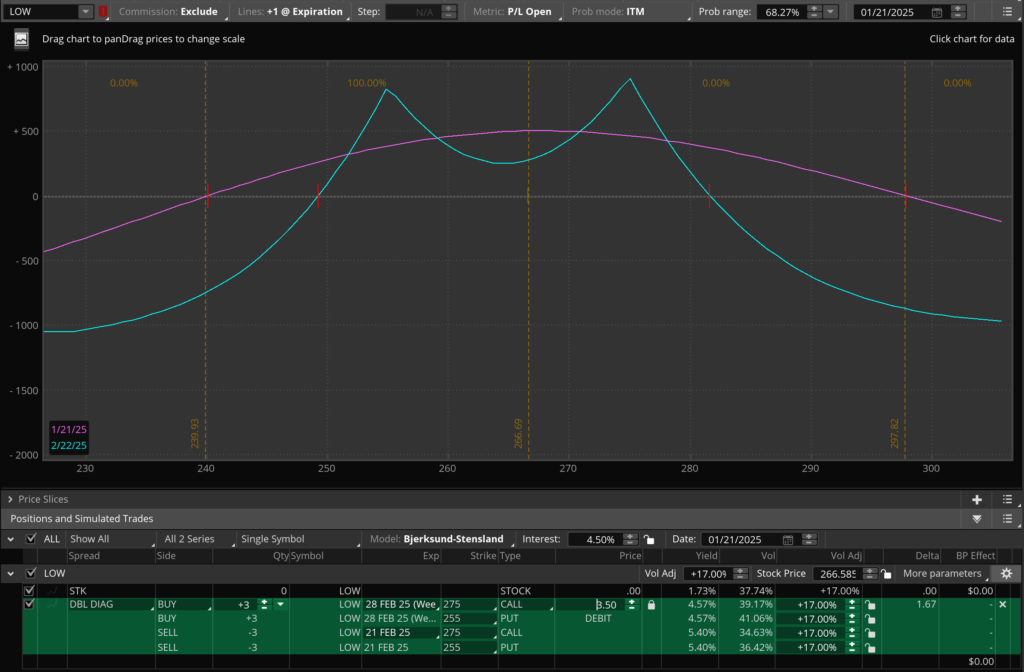Toggle the LOW symbol group checkbox
Viewport: 1024px width, 672px height.
[x=31, y=573]
